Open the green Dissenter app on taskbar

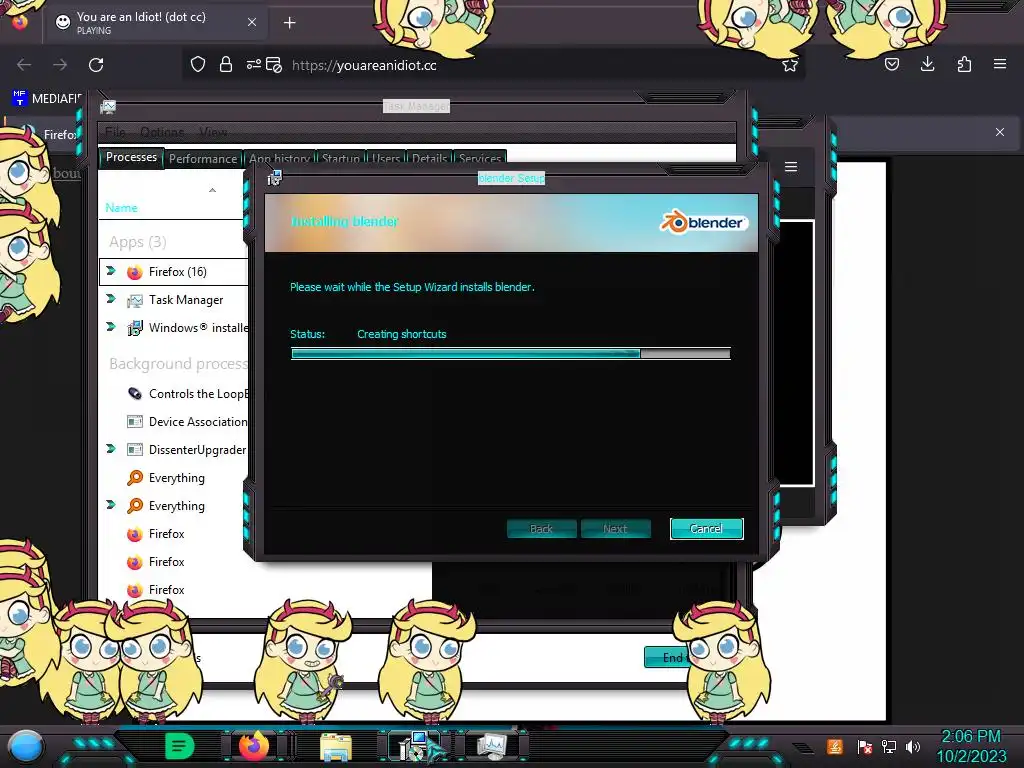point(180,746)
